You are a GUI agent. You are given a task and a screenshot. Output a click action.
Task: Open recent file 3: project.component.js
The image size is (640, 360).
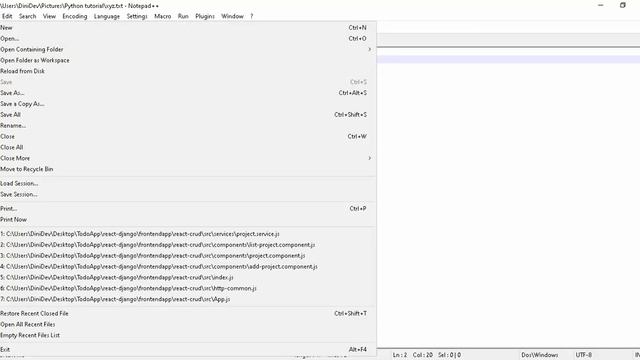click(x=188, y=256)
